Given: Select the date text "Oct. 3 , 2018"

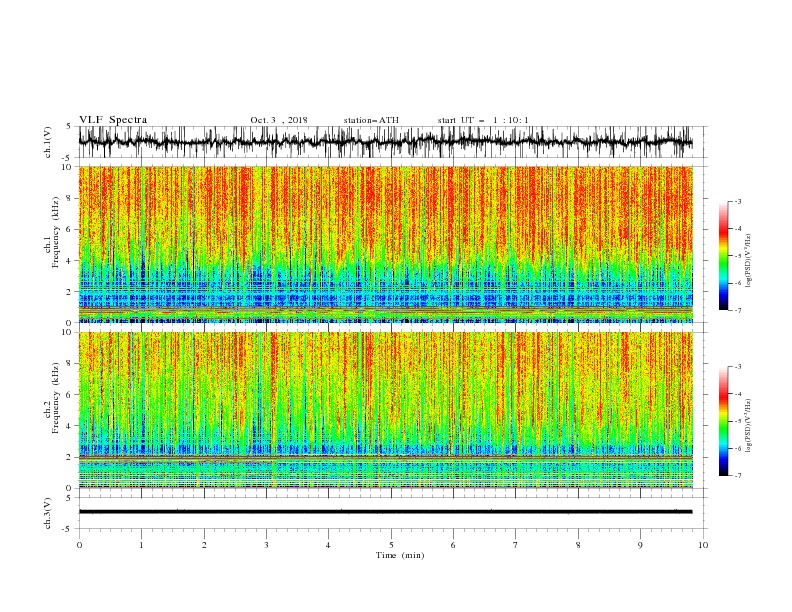Looking at the screenshot, I should click(x=279, y=120).
